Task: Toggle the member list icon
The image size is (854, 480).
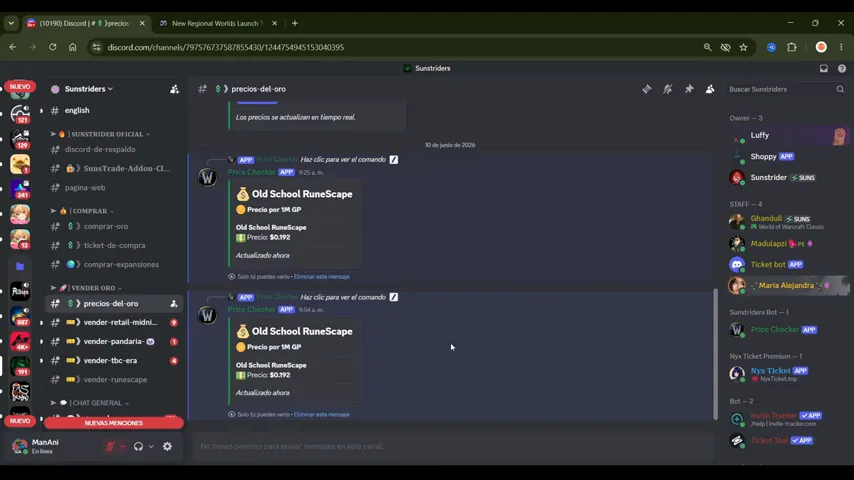Action: coord(710,89)
